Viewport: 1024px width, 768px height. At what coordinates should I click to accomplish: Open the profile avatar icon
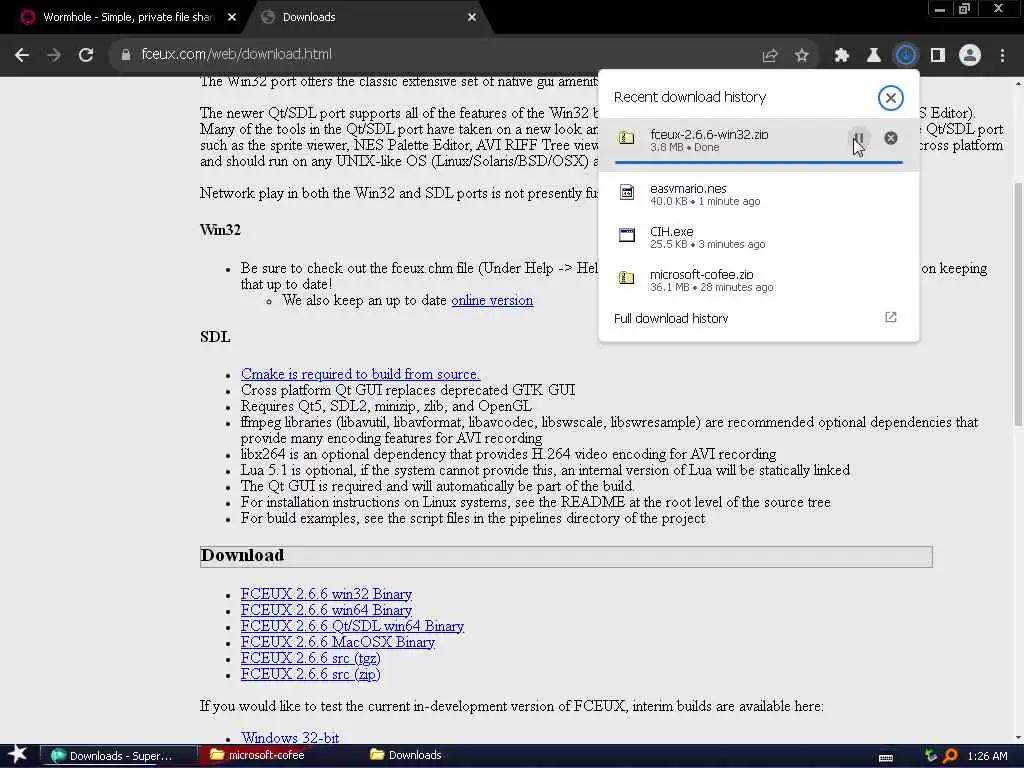click(970, 56)
